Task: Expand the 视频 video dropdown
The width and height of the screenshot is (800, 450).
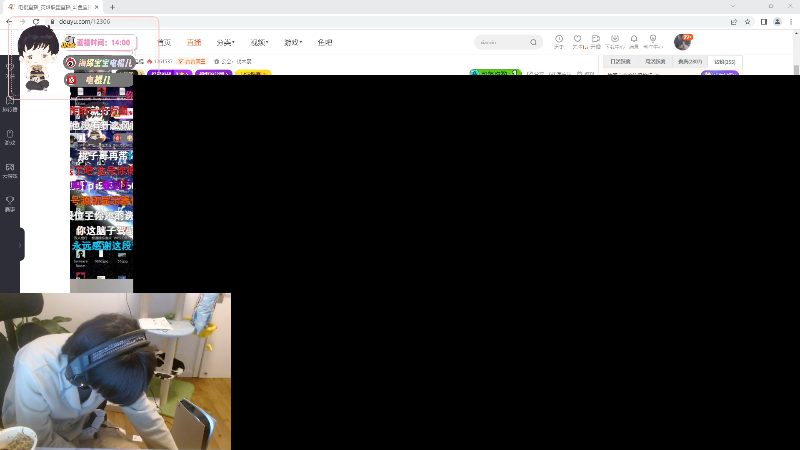Action: click(259, 42)
